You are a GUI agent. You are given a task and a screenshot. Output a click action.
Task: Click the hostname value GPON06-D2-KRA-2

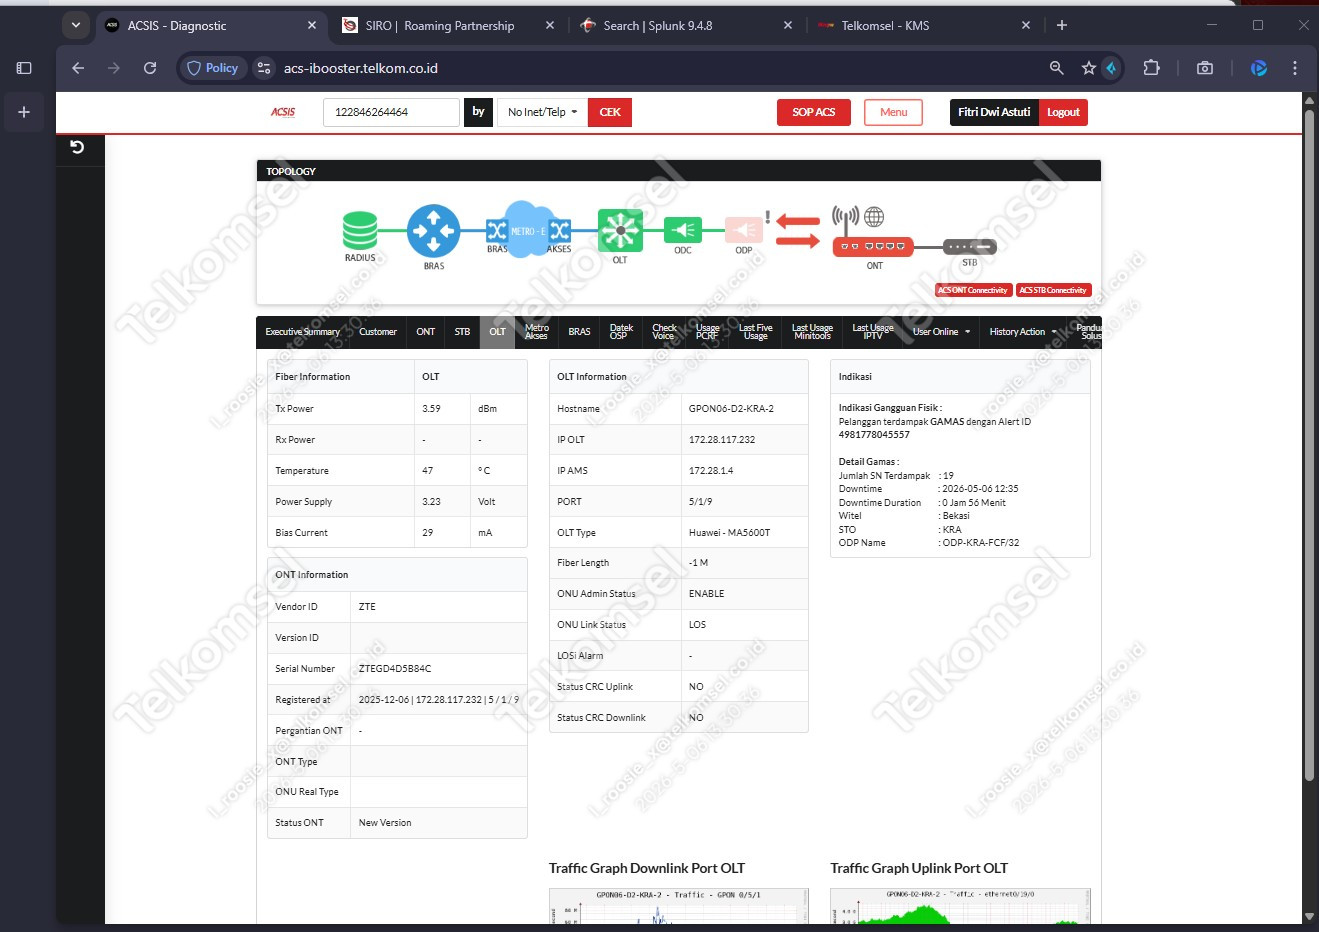pyautogui.click(x=731, y=409)
